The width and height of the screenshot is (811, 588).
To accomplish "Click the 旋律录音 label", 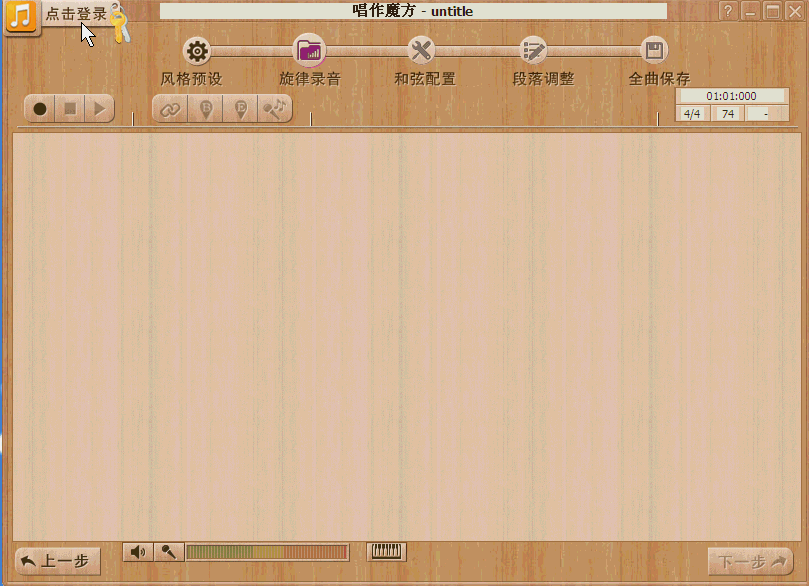I will pos(310,79).
